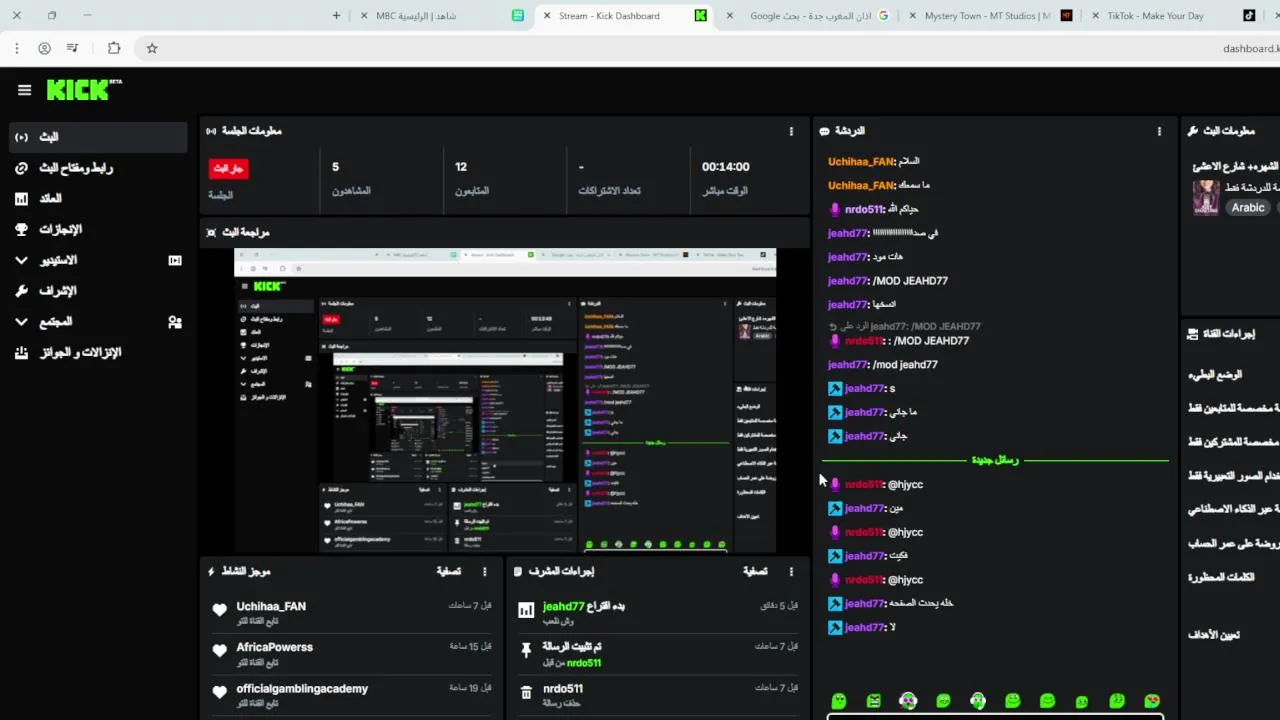Click moderator badge on the jeahd77 لا message
This screenshot has width=1280, height=720.
835,627
